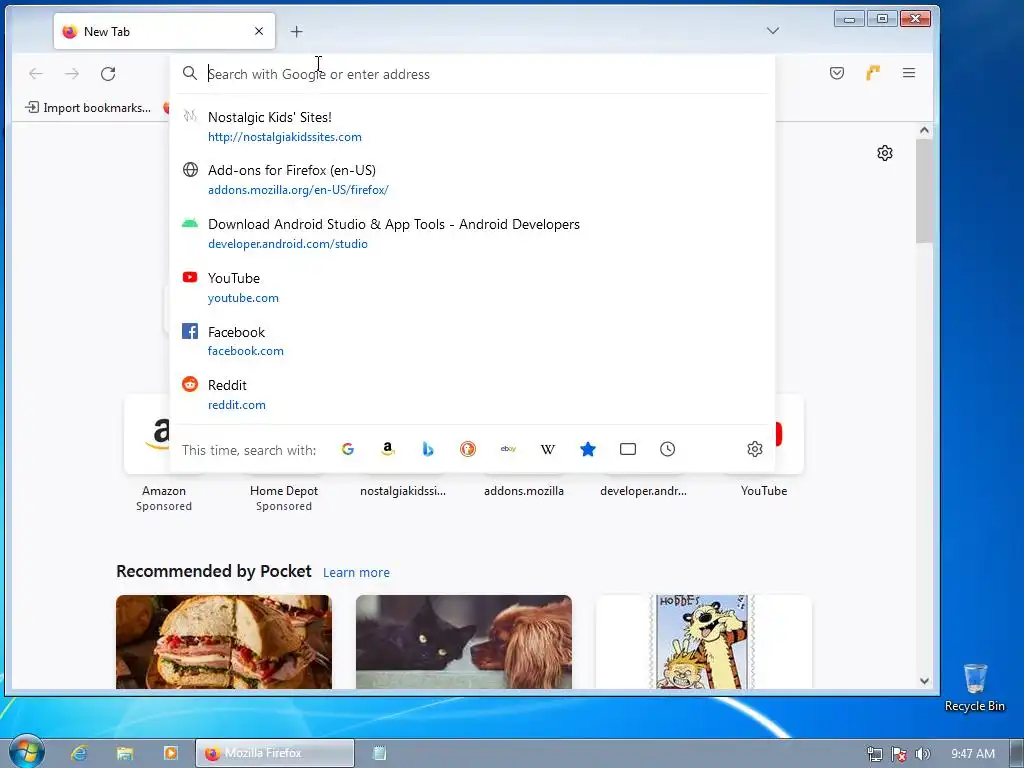This screenshot has height=768, width=1024.
Task: Search this time with Amazon icon
Action: (388, 449)
